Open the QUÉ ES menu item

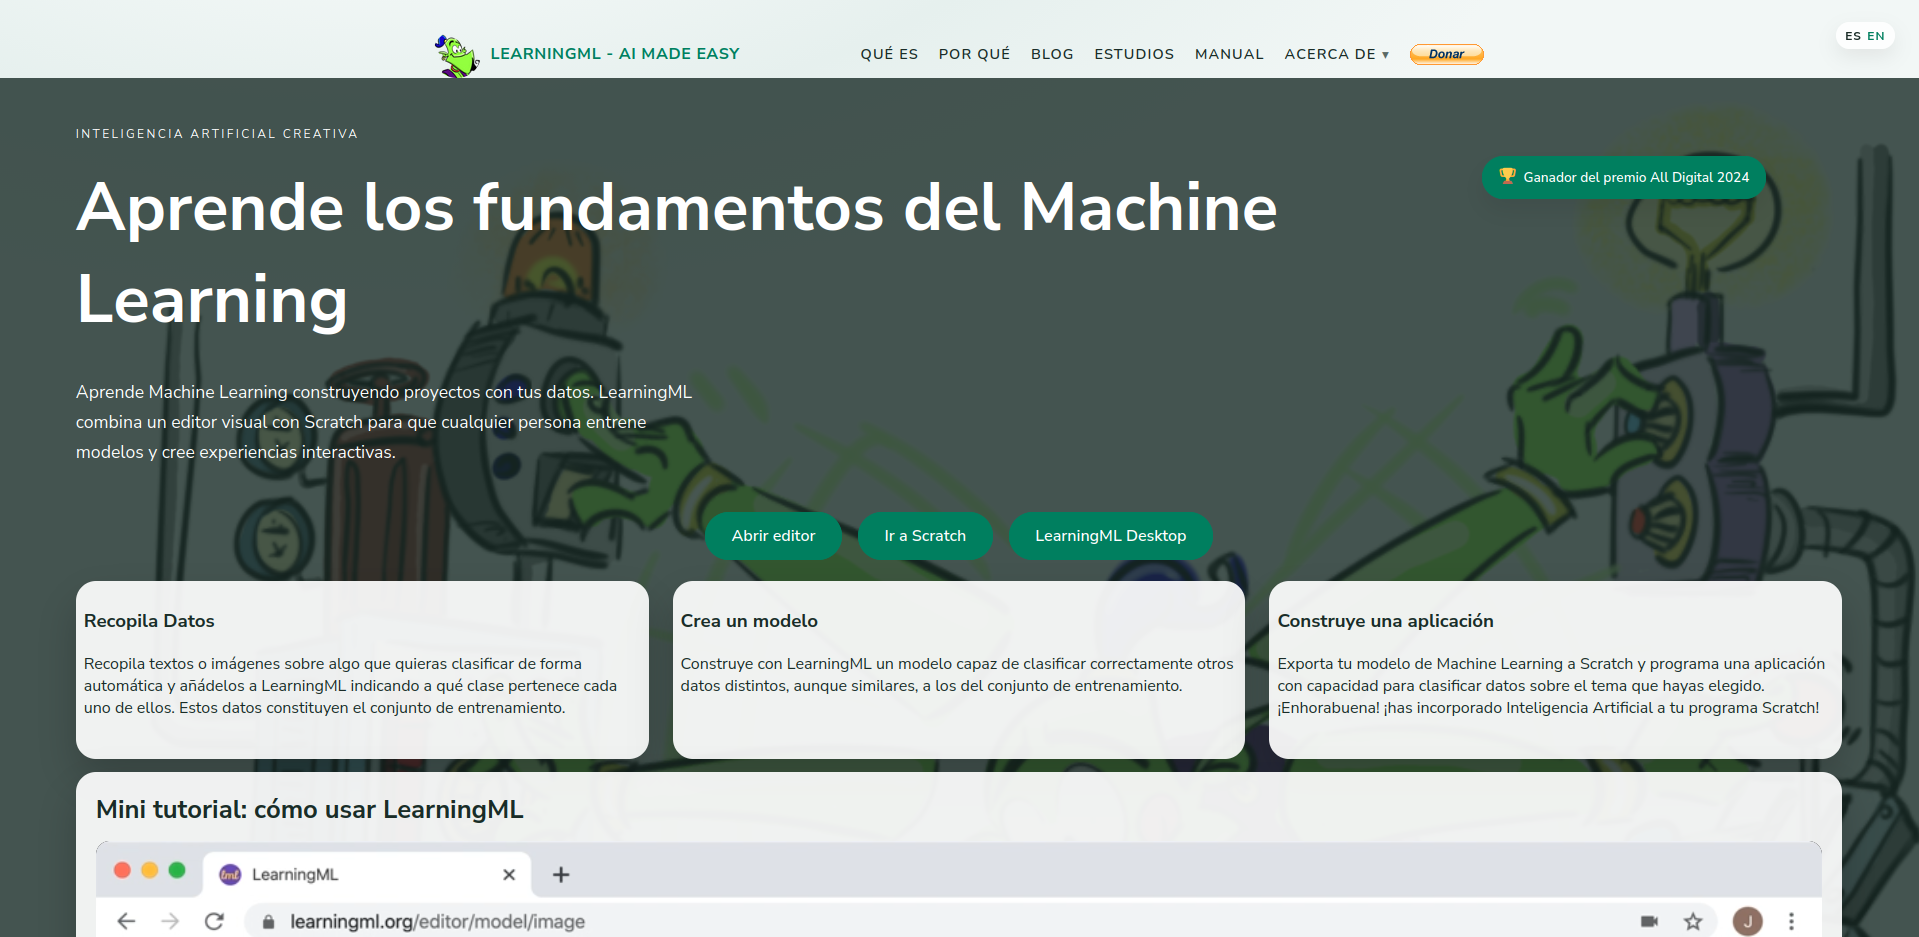pos(889,54)
